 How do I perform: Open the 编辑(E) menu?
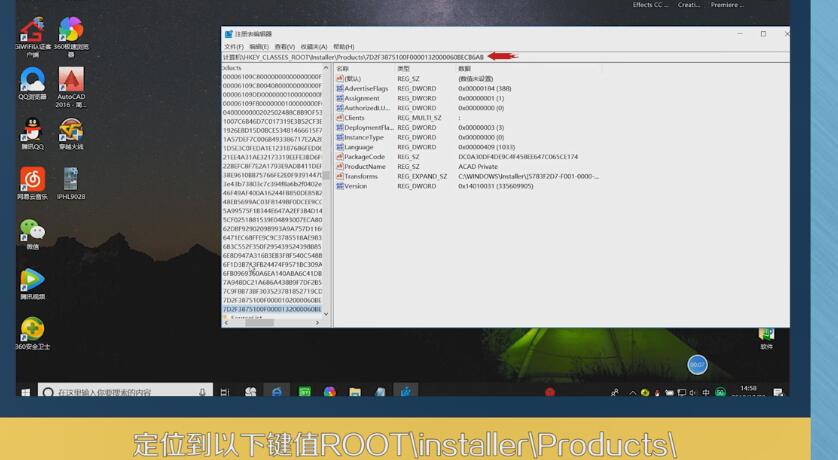(258, 47)
